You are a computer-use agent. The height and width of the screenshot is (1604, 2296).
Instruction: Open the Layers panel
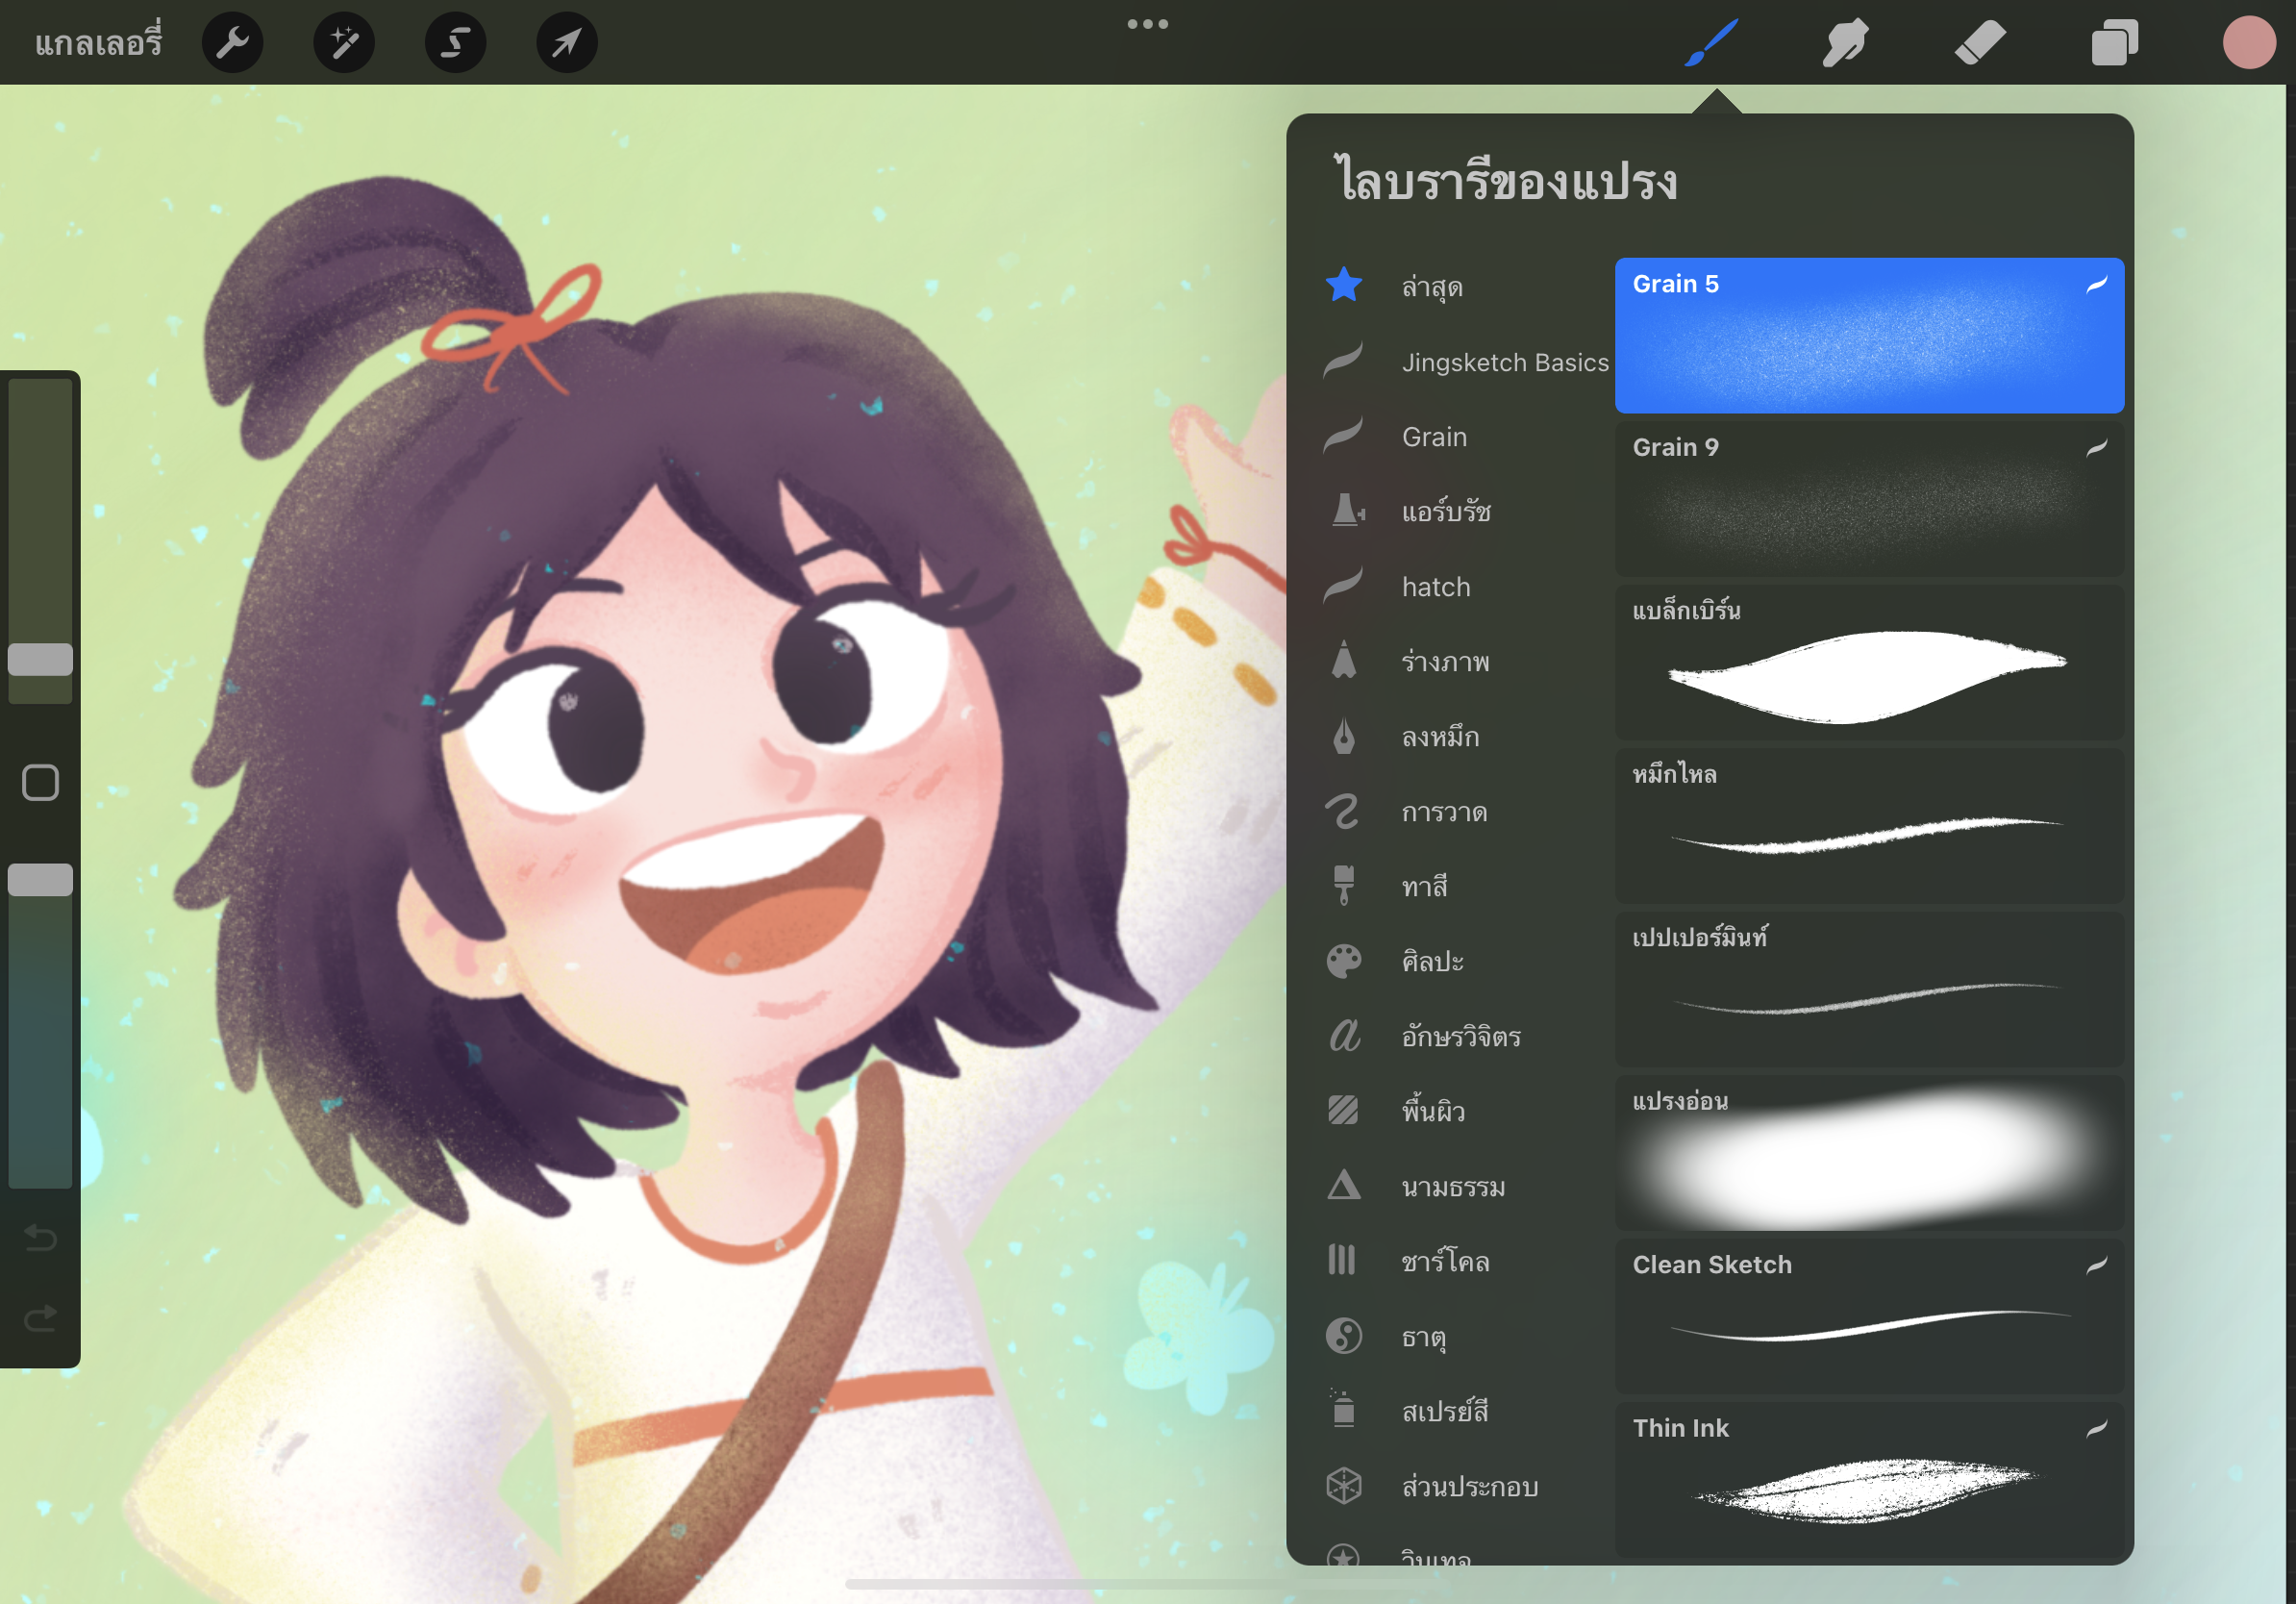(2114, 43)
